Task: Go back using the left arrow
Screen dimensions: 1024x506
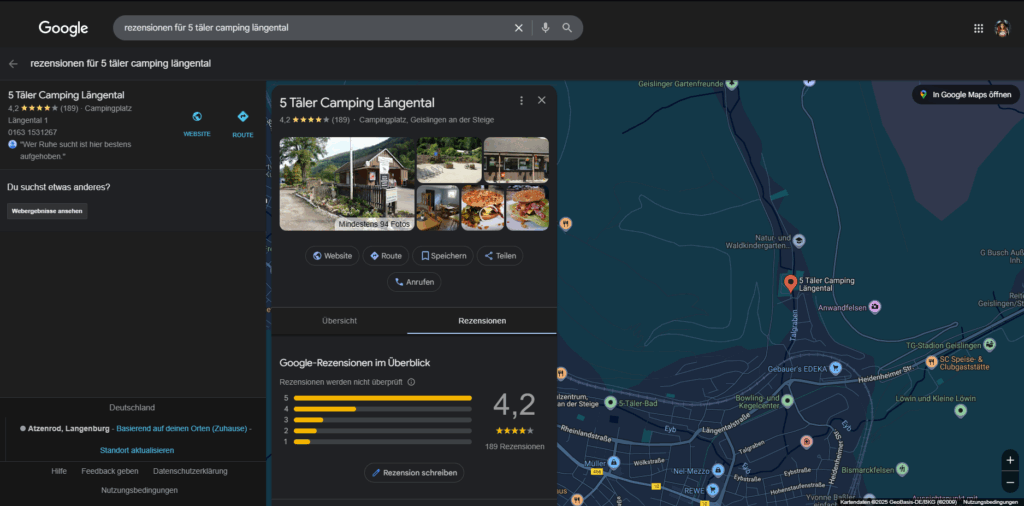Action: [x=13, y=63]
